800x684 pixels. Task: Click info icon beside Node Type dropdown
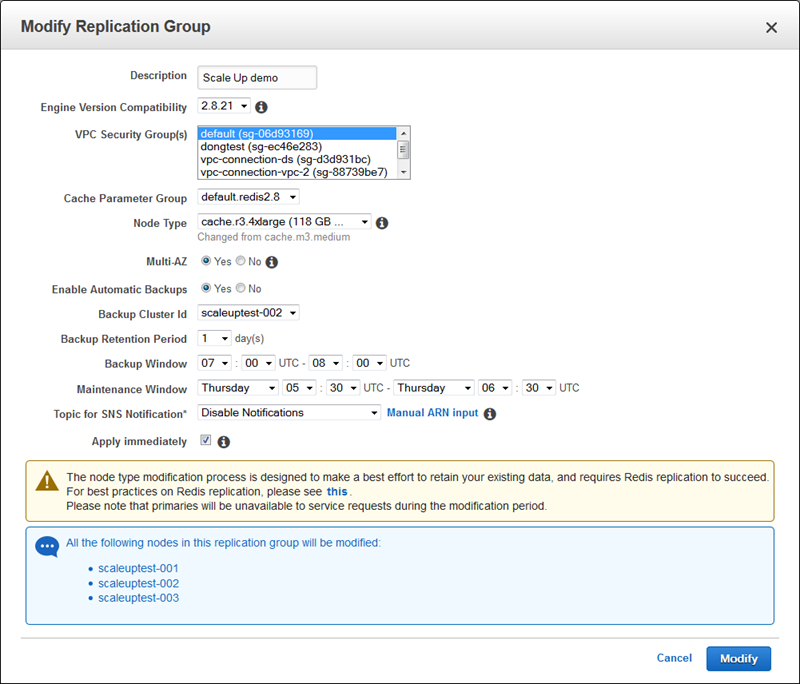pos(382,223)
